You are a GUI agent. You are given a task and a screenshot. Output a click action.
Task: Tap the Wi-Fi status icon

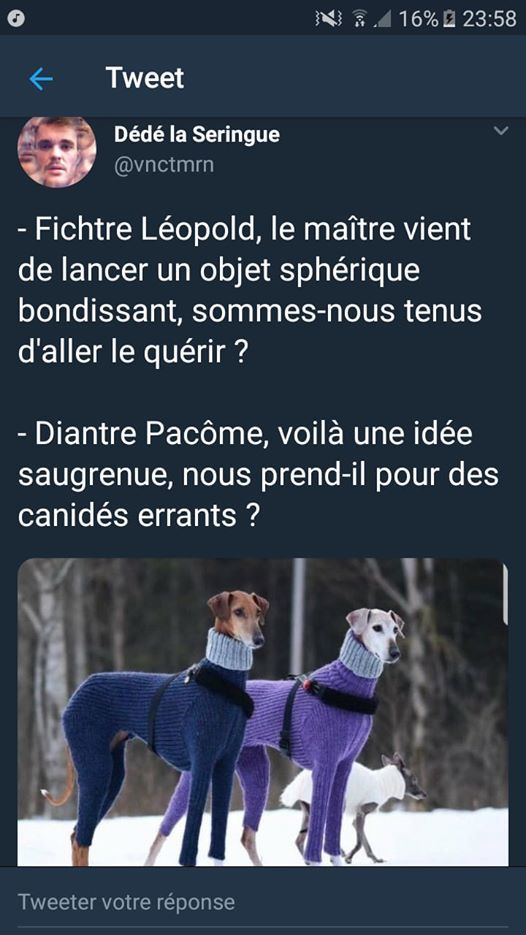(x=358, y=19)
